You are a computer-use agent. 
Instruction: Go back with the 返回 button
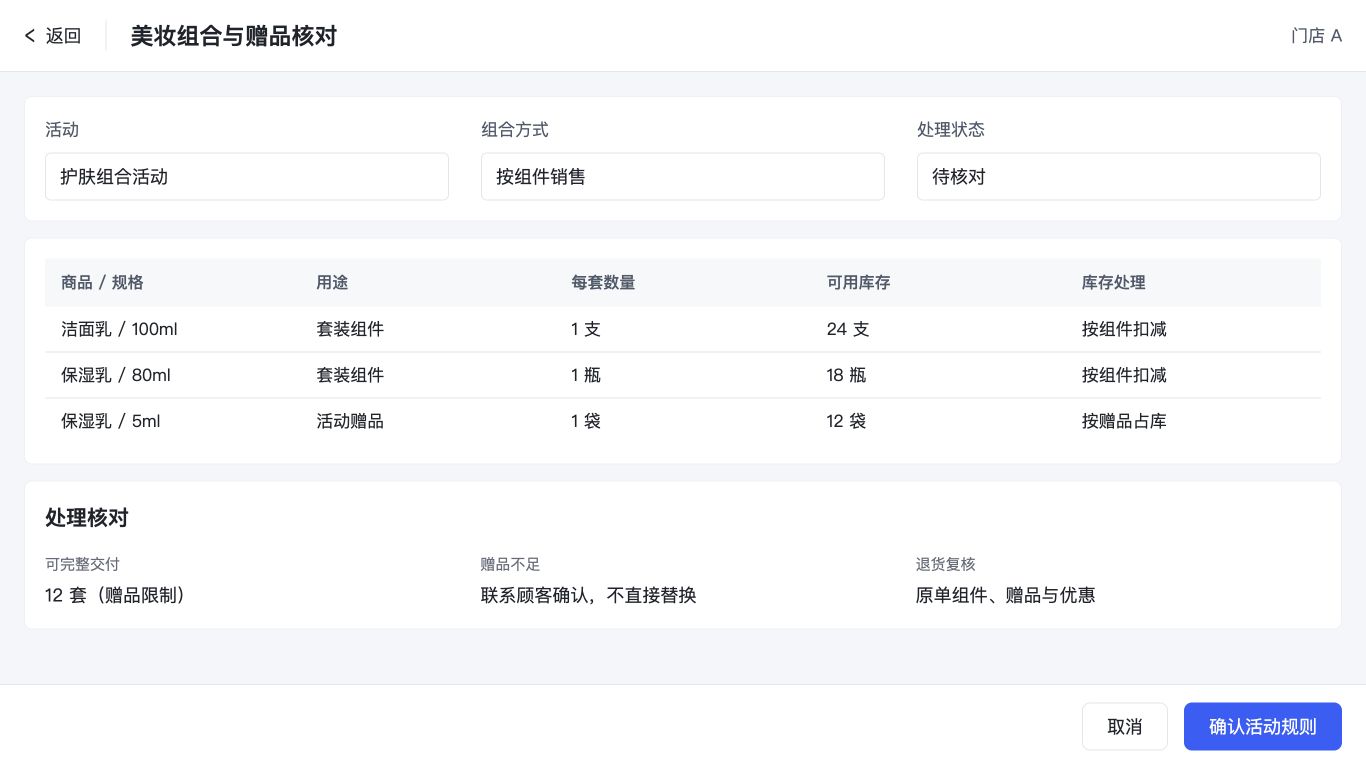click(x=53, y=36)
